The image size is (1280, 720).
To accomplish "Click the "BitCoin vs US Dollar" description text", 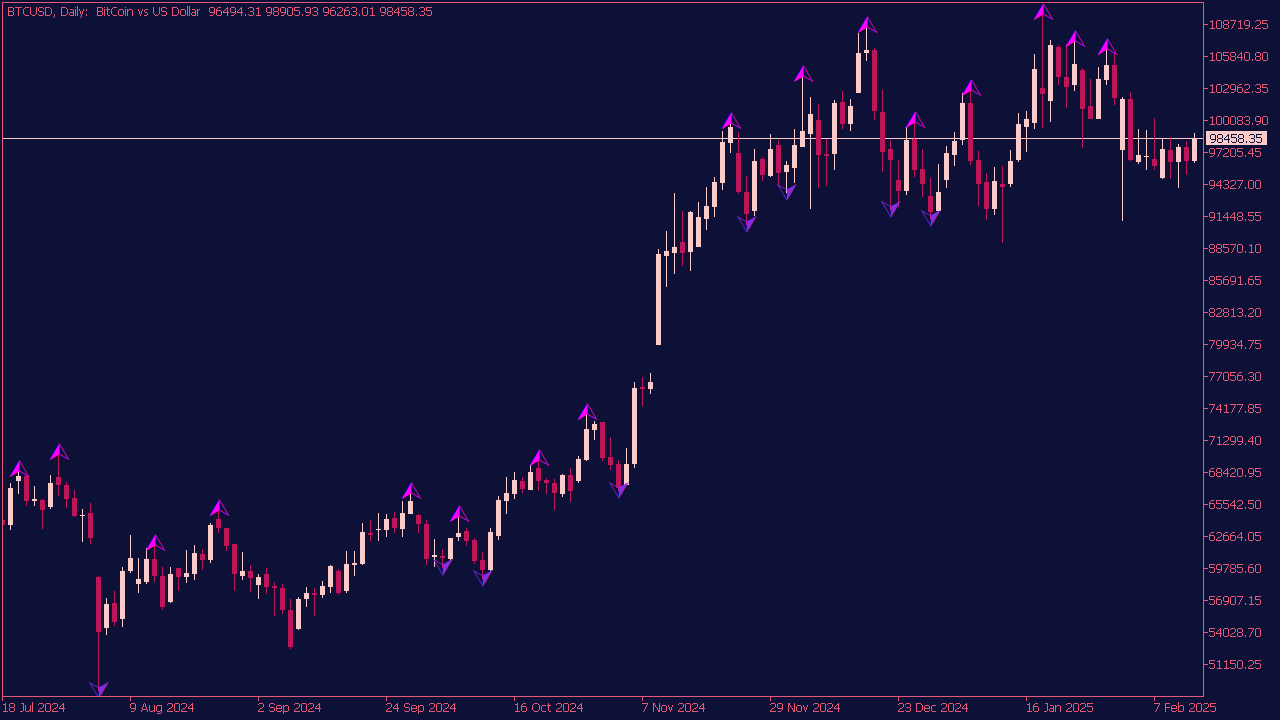I will pos(147,11).
